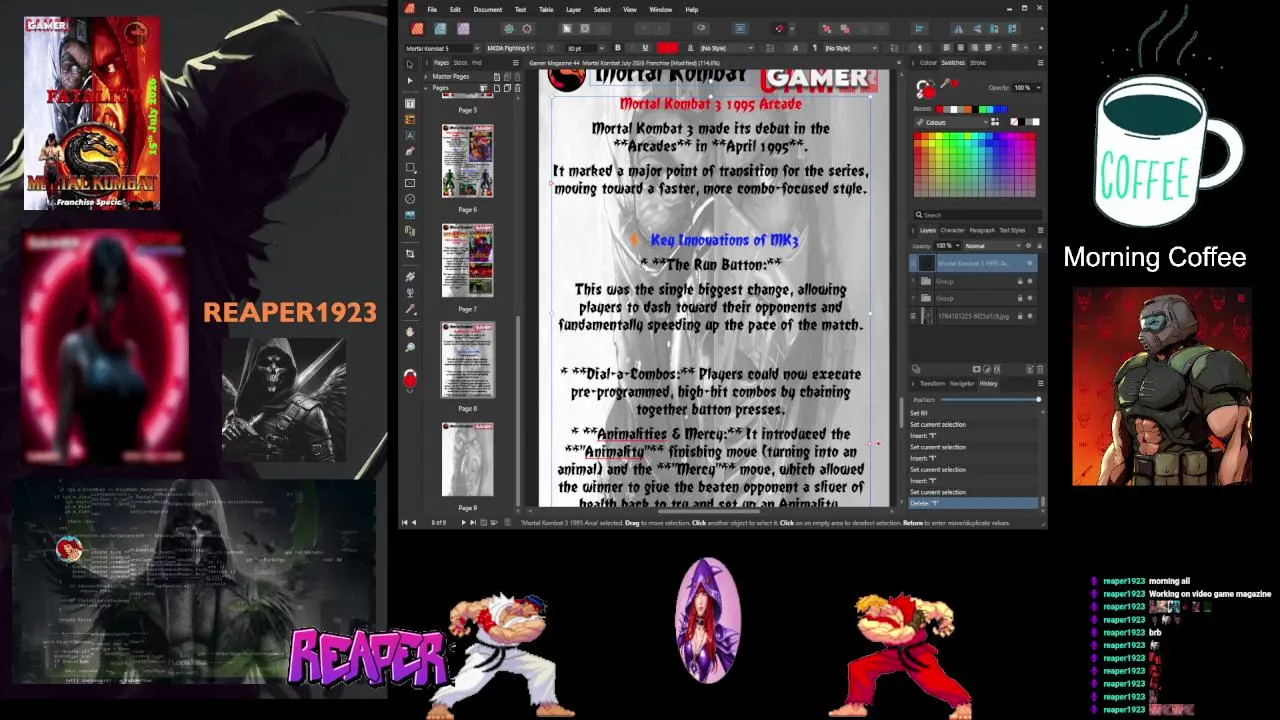Select the Pen tool
Screen dimensions: 1280x720
tap(410, 151)
